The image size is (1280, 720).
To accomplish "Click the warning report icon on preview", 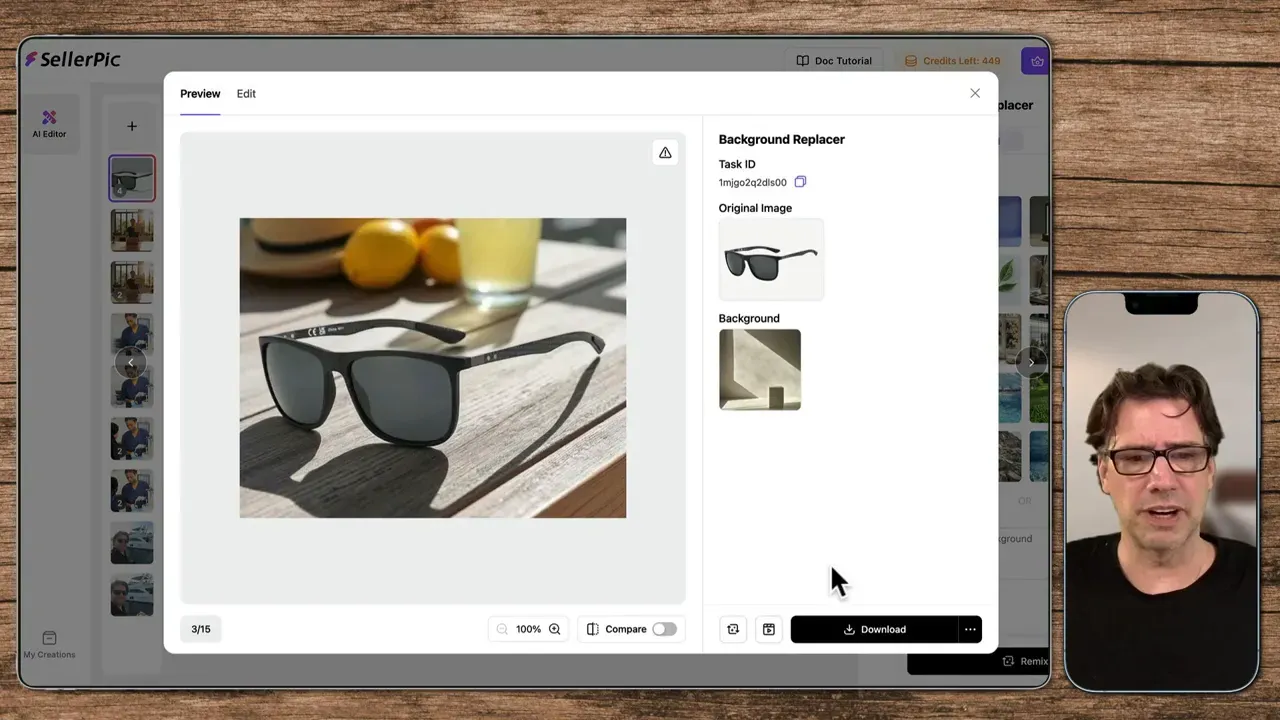I will [665, 152].
